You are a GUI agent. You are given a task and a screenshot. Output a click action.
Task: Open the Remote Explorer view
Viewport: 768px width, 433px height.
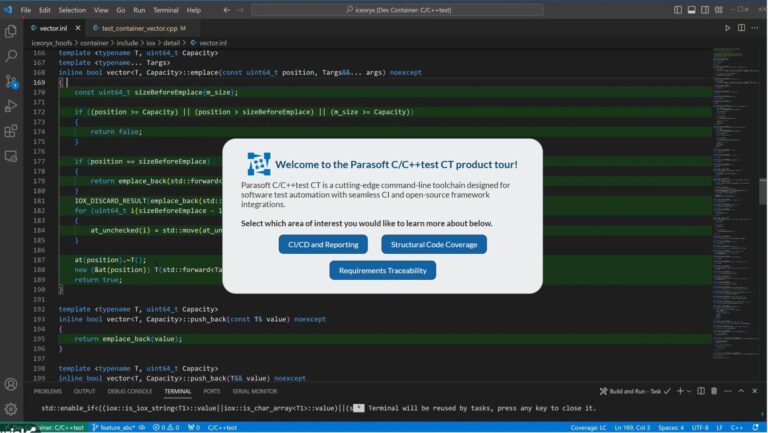[x=11, y=156]
